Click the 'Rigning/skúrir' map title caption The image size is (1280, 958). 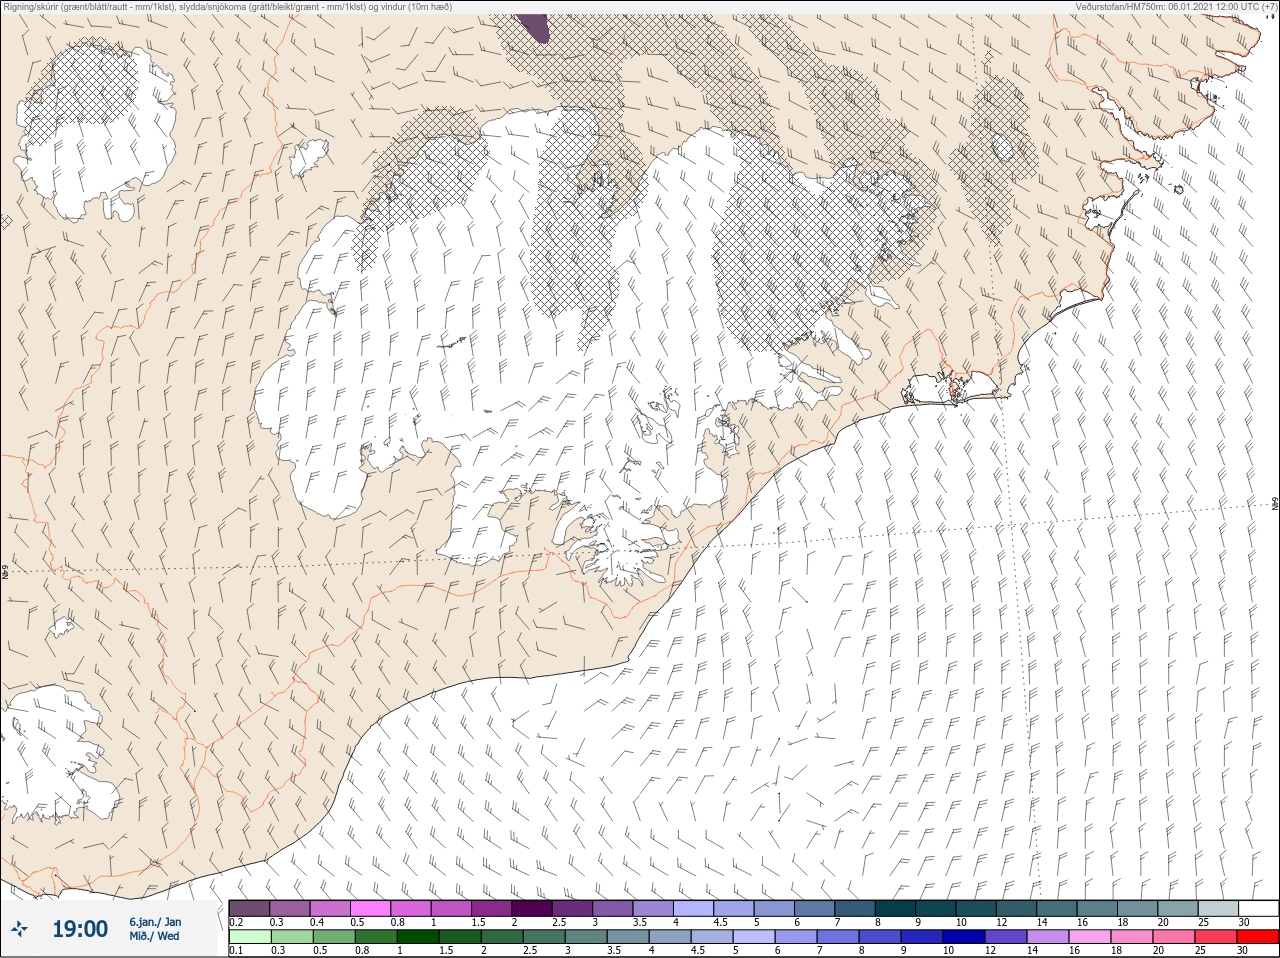coord(228,7)
